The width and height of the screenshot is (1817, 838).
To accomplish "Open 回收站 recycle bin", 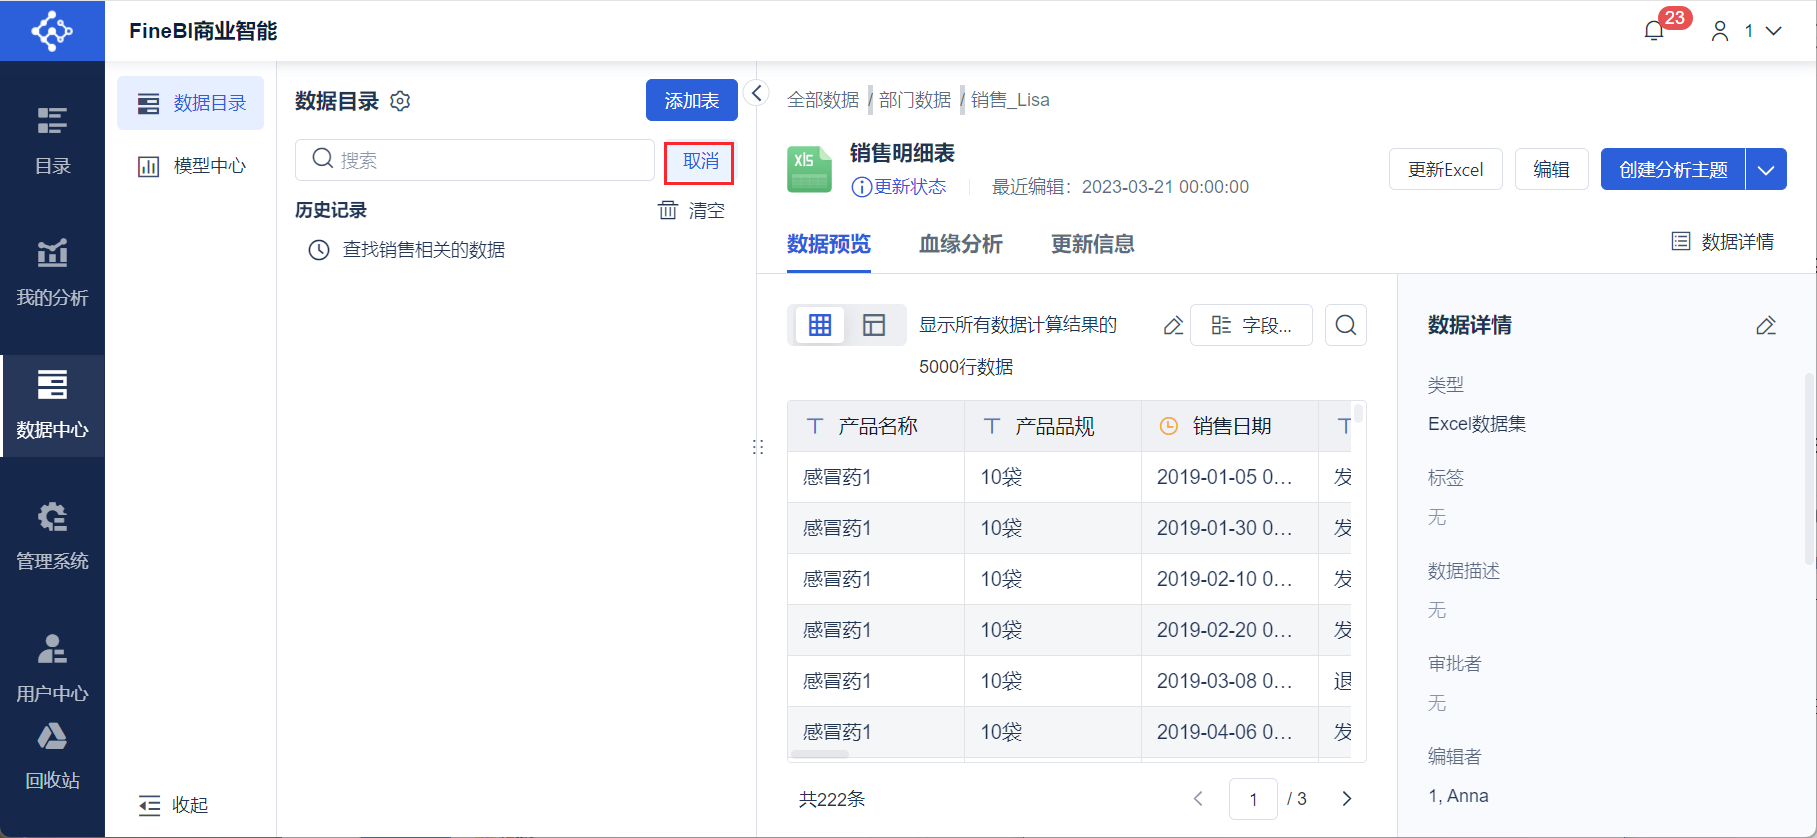I will point(52,756).
